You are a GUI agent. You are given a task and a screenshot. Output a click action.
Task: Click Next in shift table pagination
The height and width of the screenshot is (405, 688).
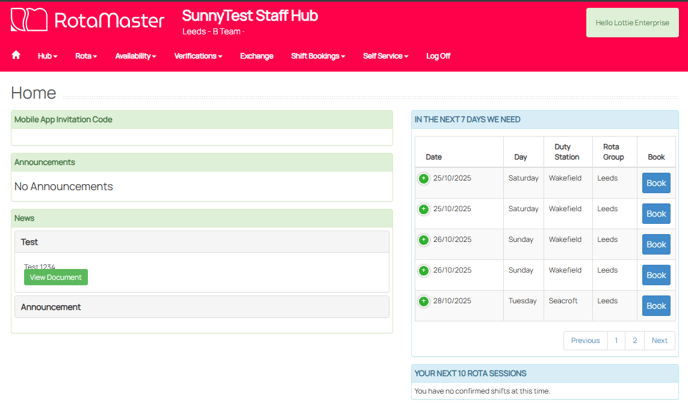pyautogui.click(x=659, y=340)
